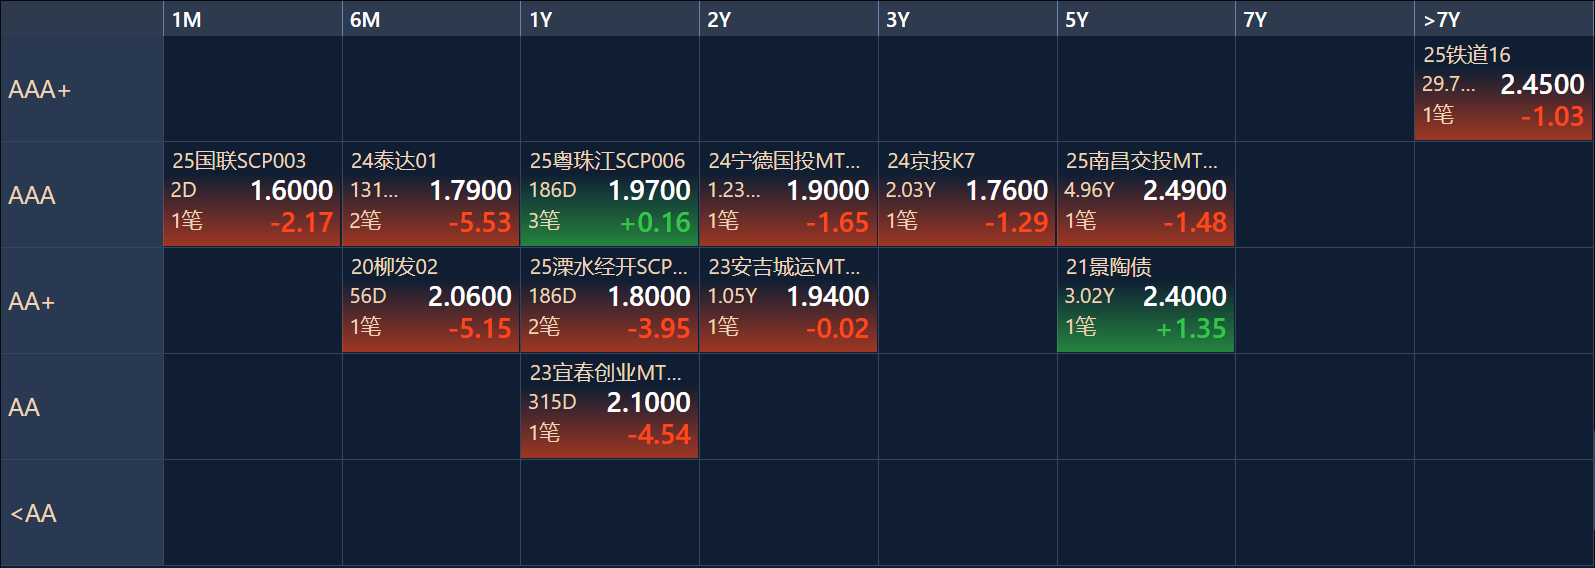Click the 25南昌交投MT bond cell
This screenshot has width=1595, height=568.
1145,194
